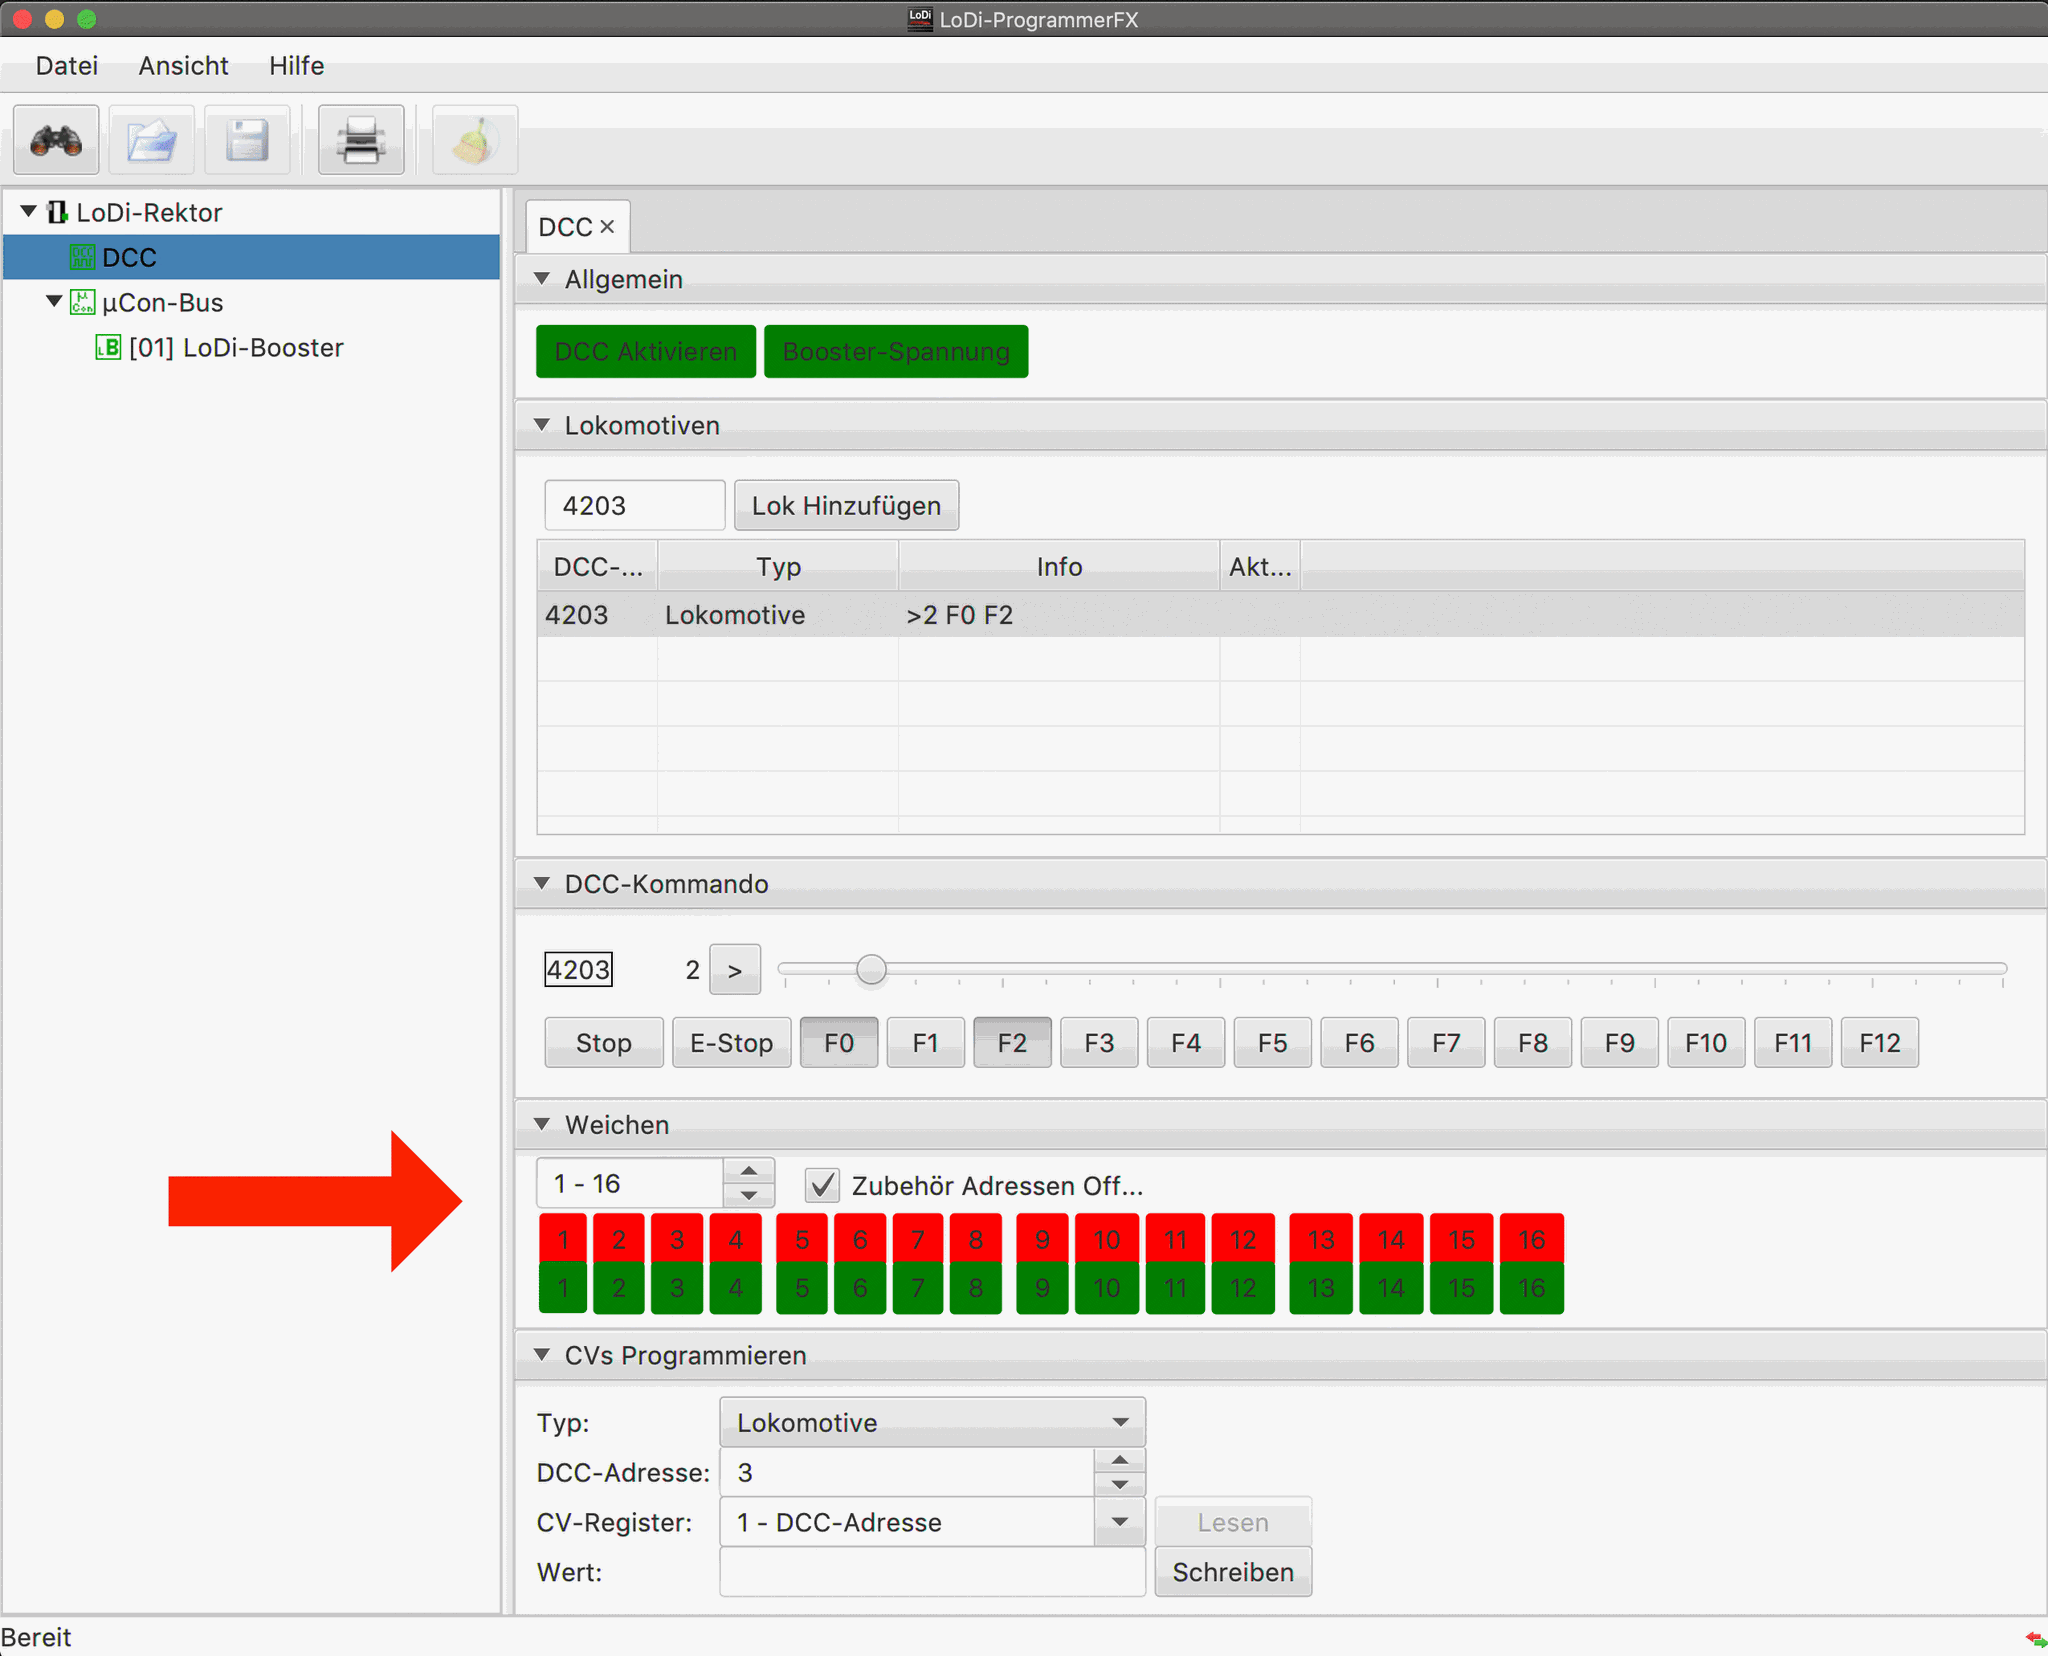
Task: Select the 4203 Lokomotive table row
Action: click(x=1281, y=614)
